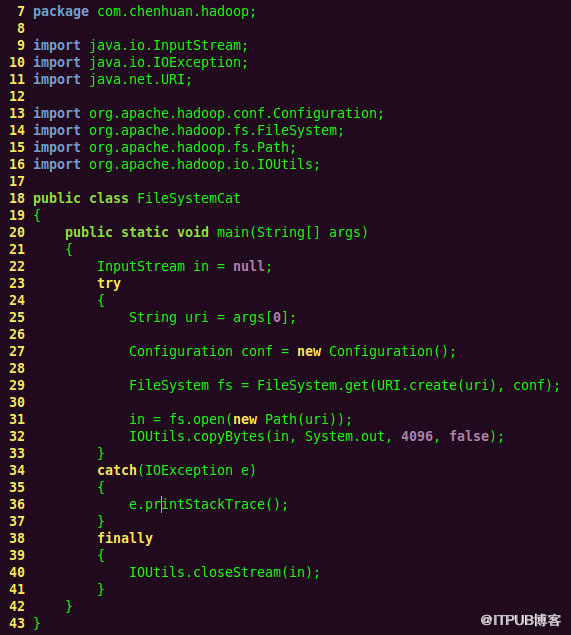The height and width of the screenshot is (635, 571).
Task: Click java.io.IOException import text
Action: click(165, 62)
